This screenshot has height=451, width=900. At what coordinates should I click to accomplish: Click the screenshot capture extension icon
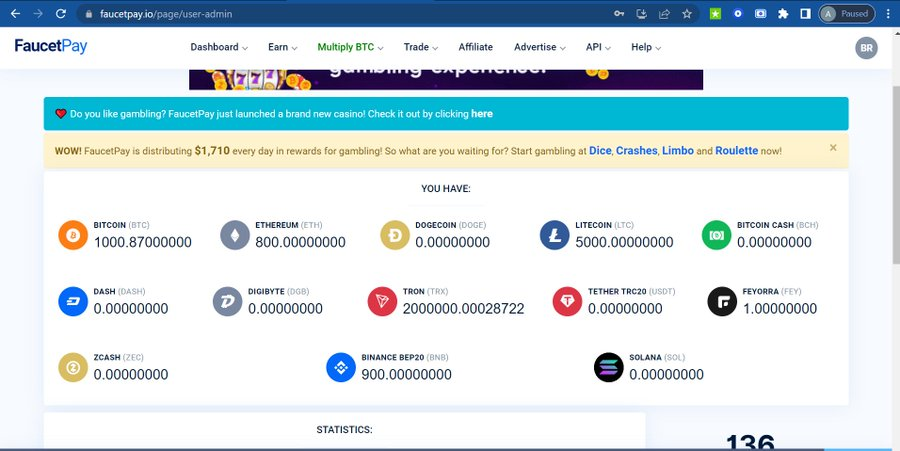point(761,14)
